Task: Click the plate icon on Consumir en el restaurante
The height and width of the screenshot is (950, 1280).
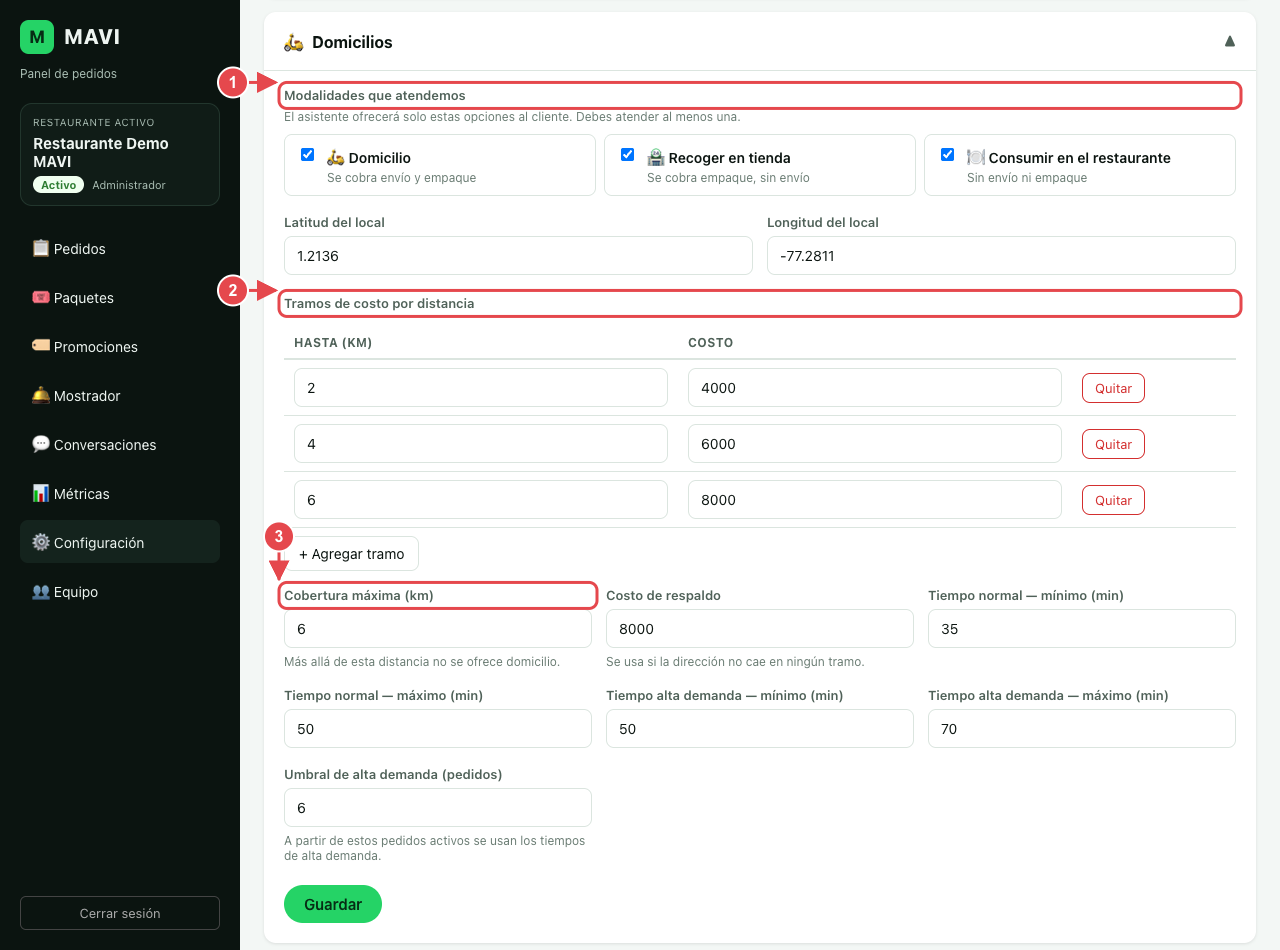Action: click(976, 157)
